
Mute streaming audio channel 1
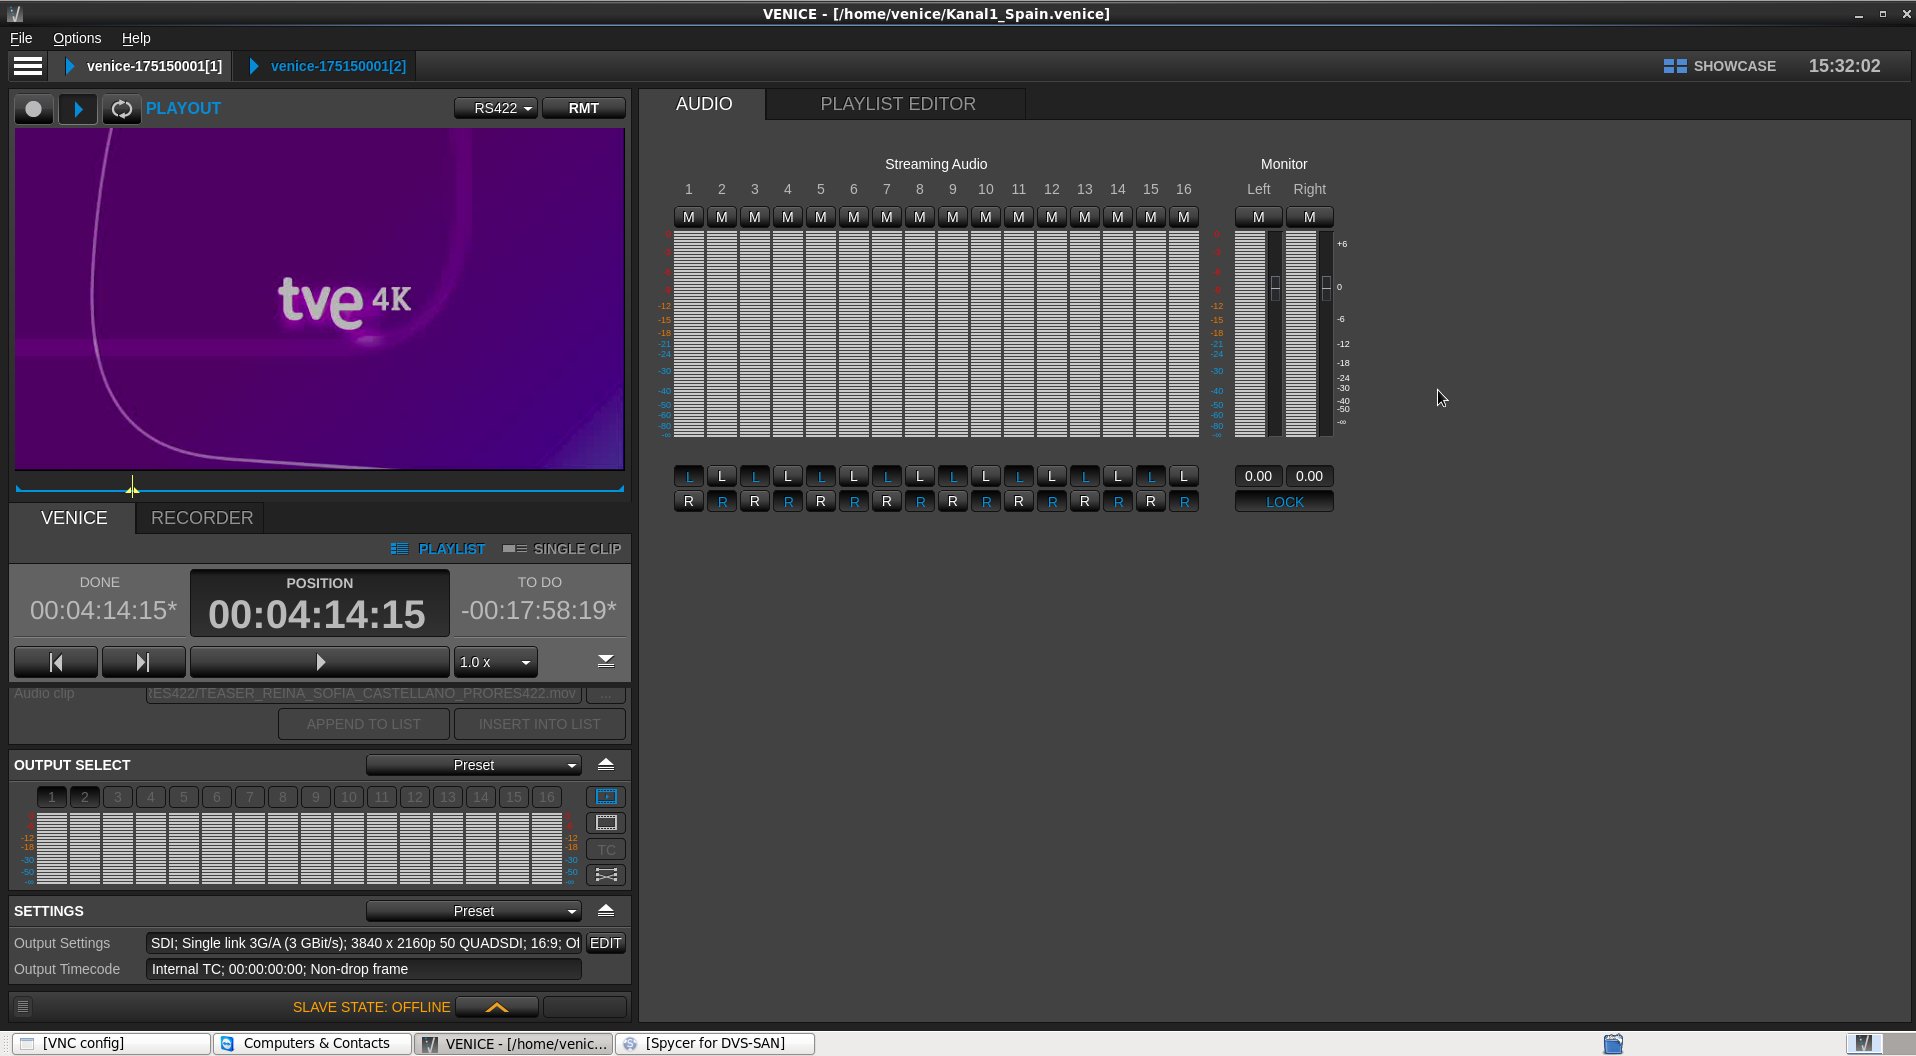pyautogui.click(x=689, y=217)
